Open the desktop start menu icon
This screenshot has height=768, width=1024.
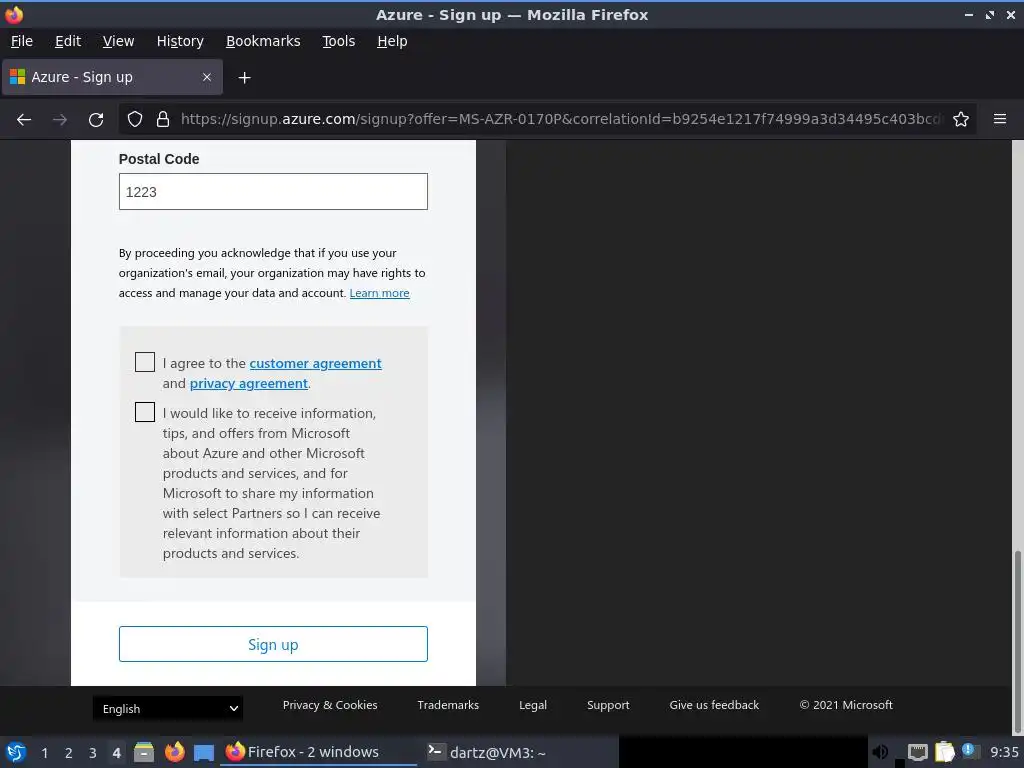click(x=16, y=752)
